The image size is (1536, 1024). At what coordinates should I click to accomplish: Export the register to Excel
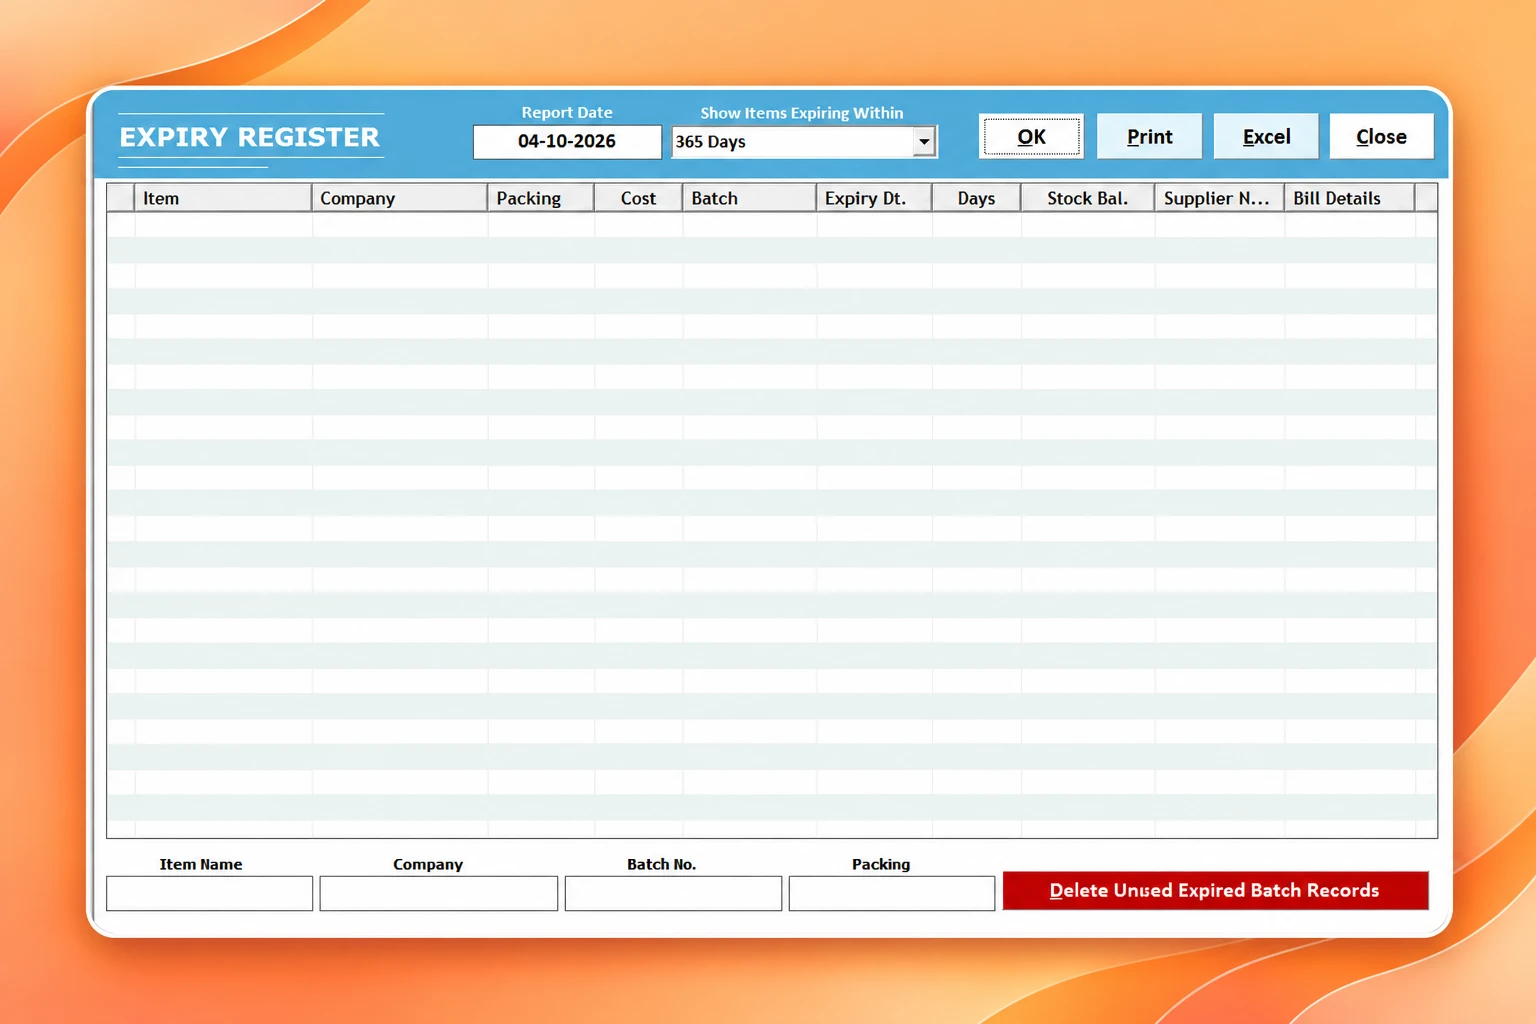click(1266, 137)
